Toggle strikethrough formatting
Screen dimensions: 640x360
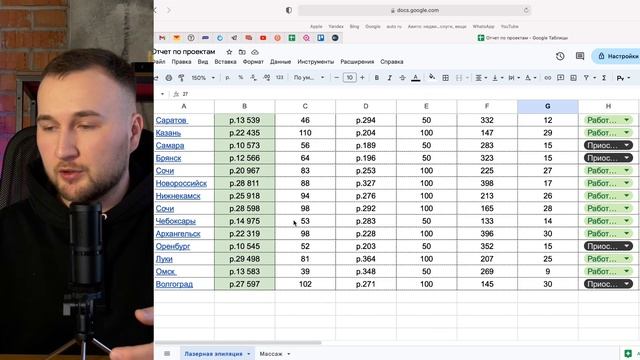pos(402,78)
